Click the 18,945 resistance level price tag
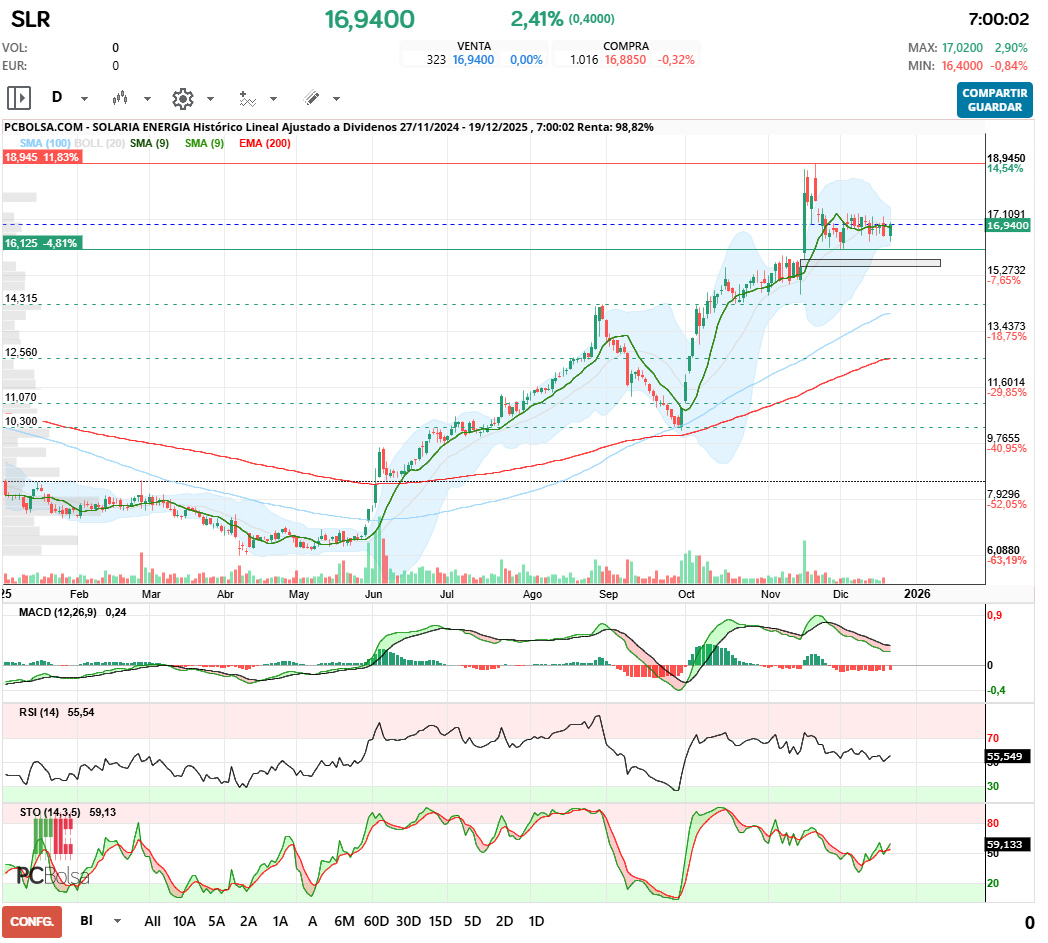Viewport: 1048px width, 943px height. (x=41, y=157)
